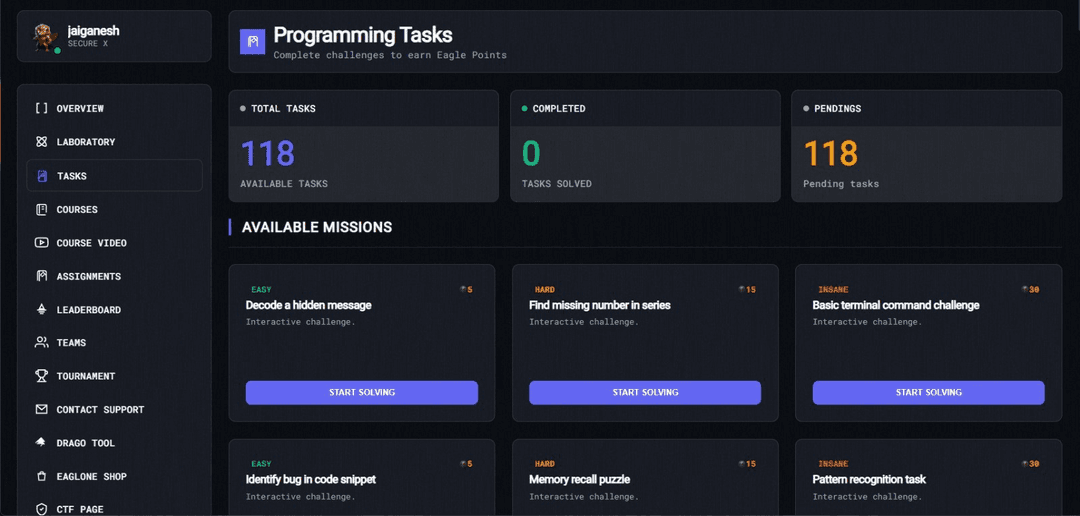The width and height of the screenshot is (1080, 516).
Task: Select the Memory recall puzzle card
Action: [645, 479]
